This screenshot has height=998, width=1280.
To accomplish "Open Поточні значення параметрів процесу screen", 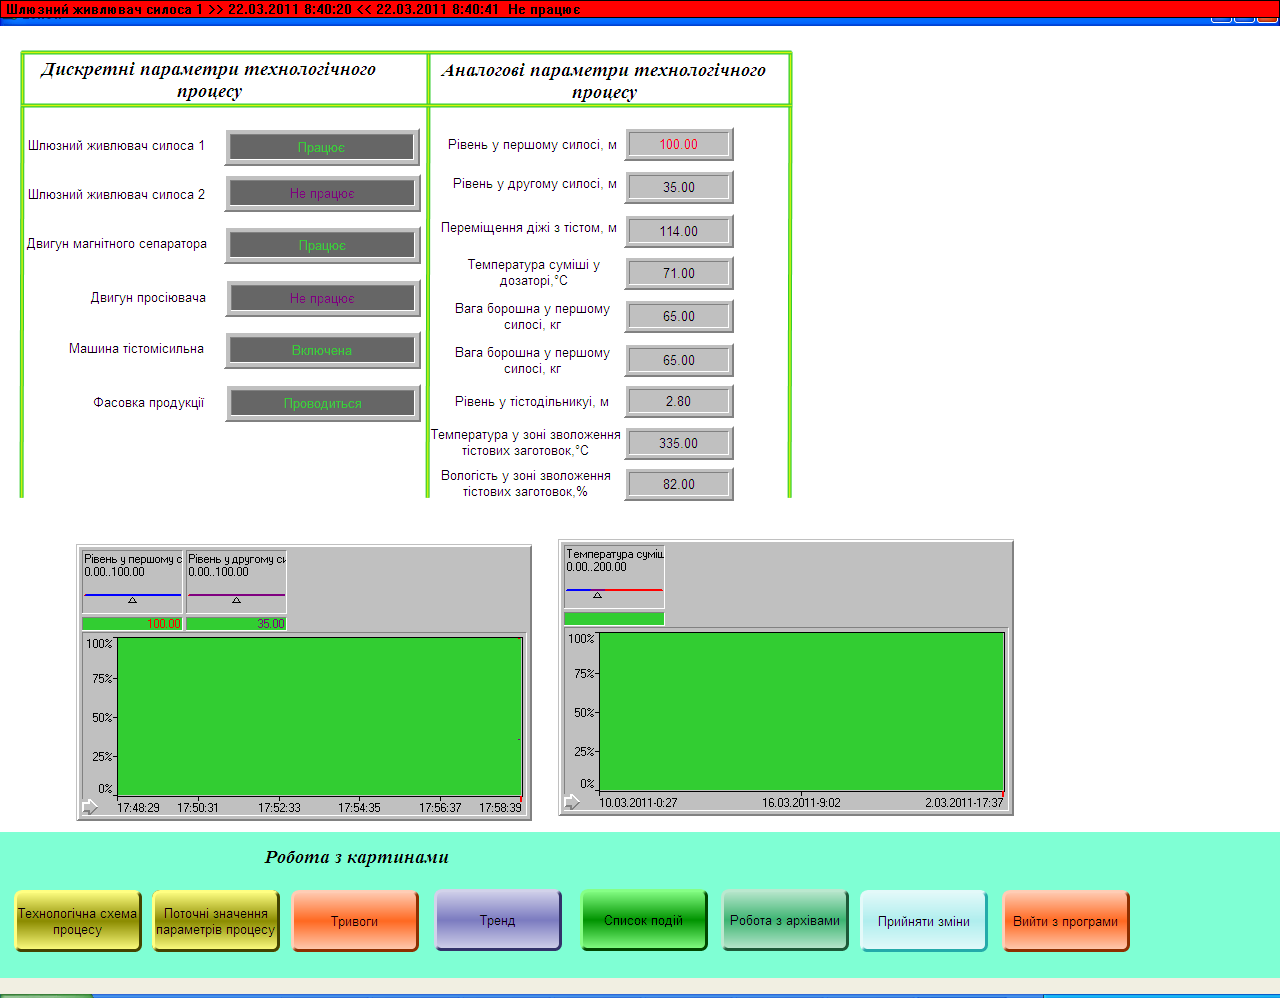I will point(216,921).
